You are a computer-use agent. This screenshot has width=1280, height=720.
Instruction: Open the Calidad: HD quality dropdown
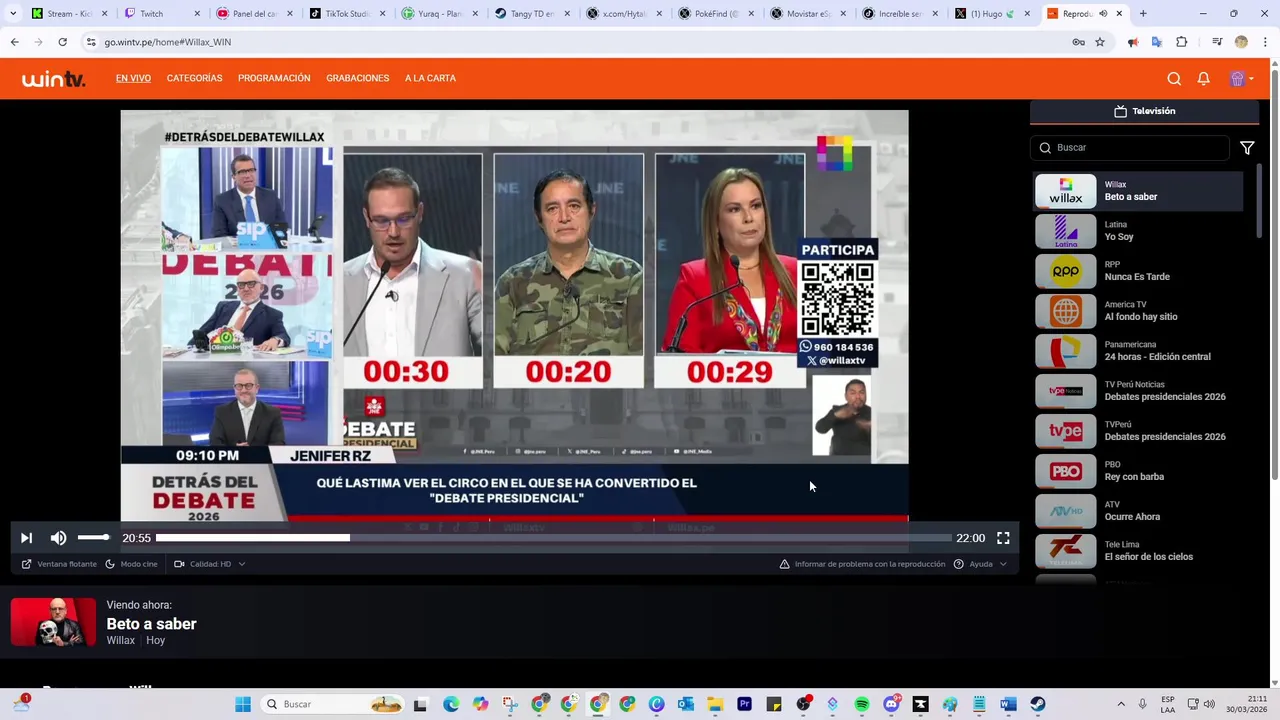click(x=210, y=564)
